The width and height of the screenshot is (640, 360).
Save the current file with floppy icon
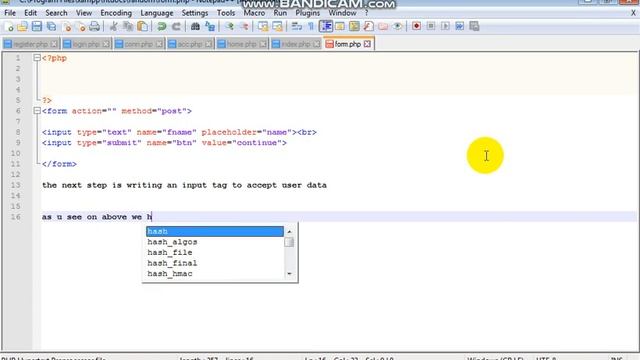click(x=37, y=27)
